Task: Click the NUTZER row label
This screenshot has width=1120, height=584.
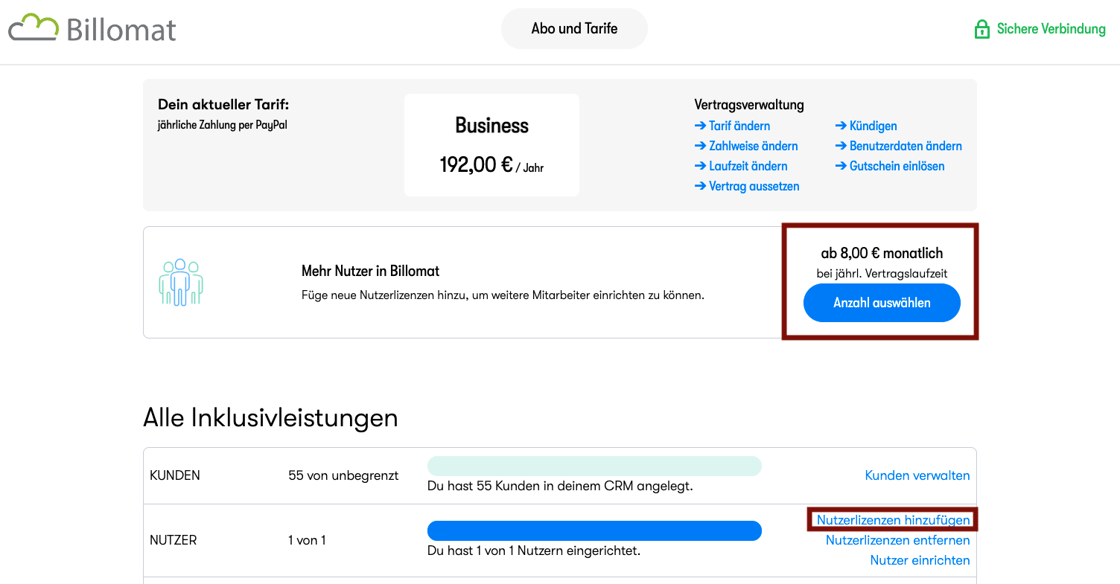Action: pos(173,540)
